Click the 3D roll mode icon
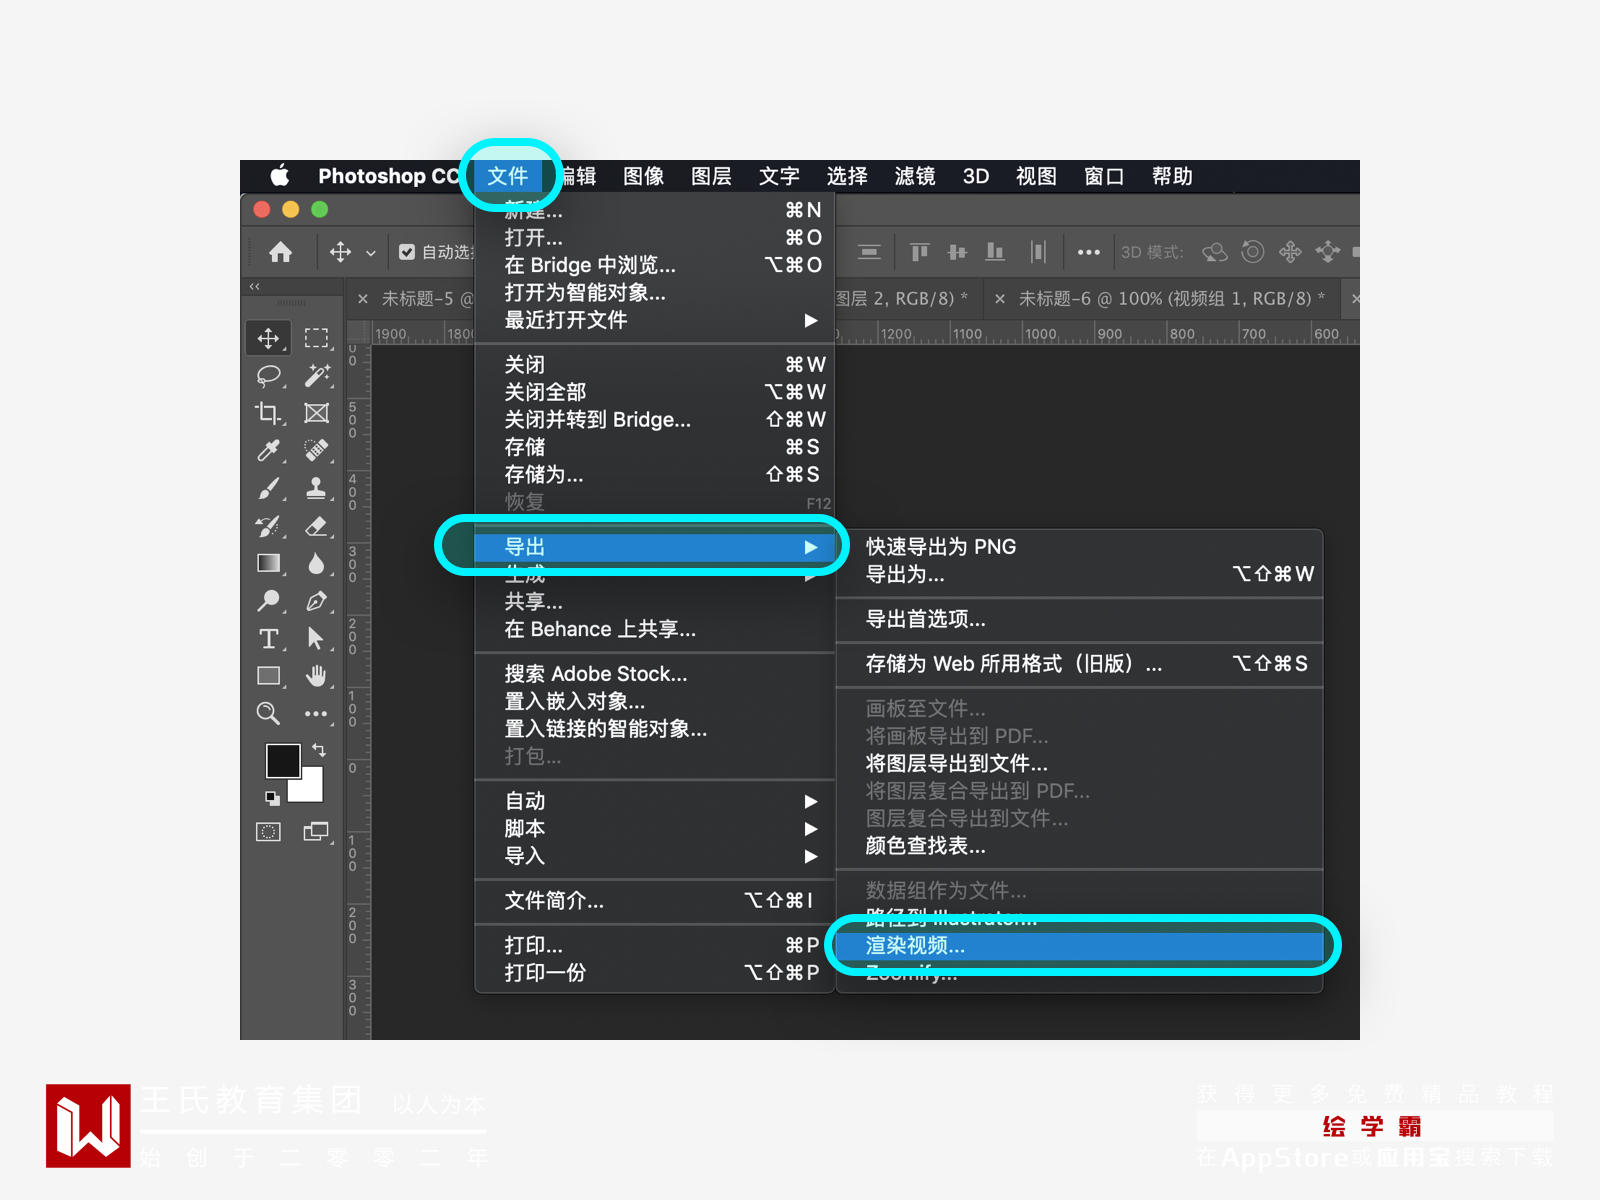Image resolution: width=1600 pixels, height=1200 pixels. [x=1252, y=252]
